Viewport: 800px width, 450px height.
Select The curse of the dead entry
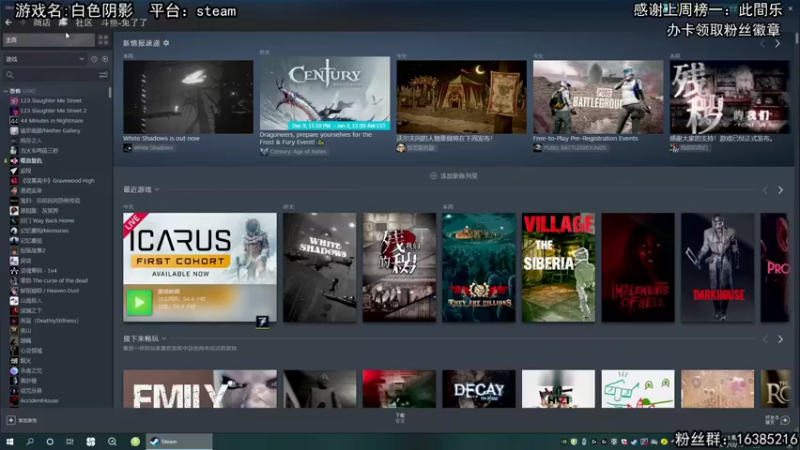(54, 281)
